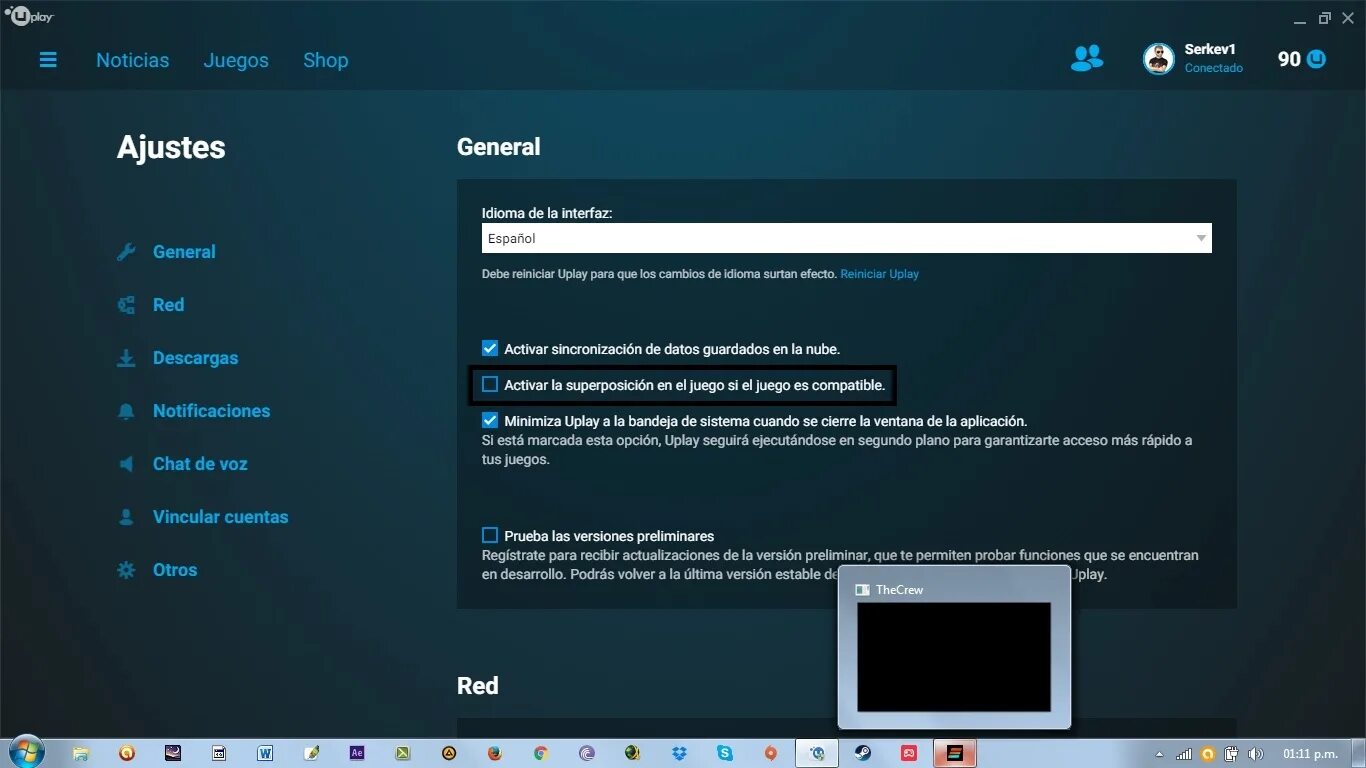Open the Windows Start menu

(25, 753)
